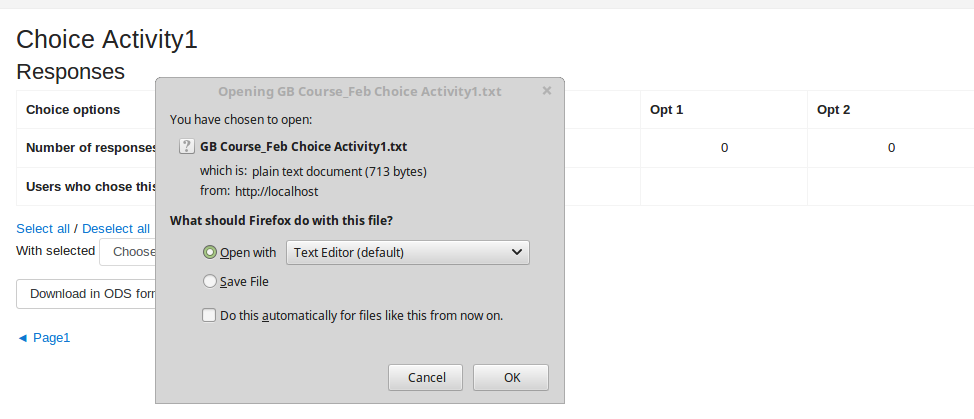
Task: Open the With selected Choose dropdown
Action: (128, 252)
